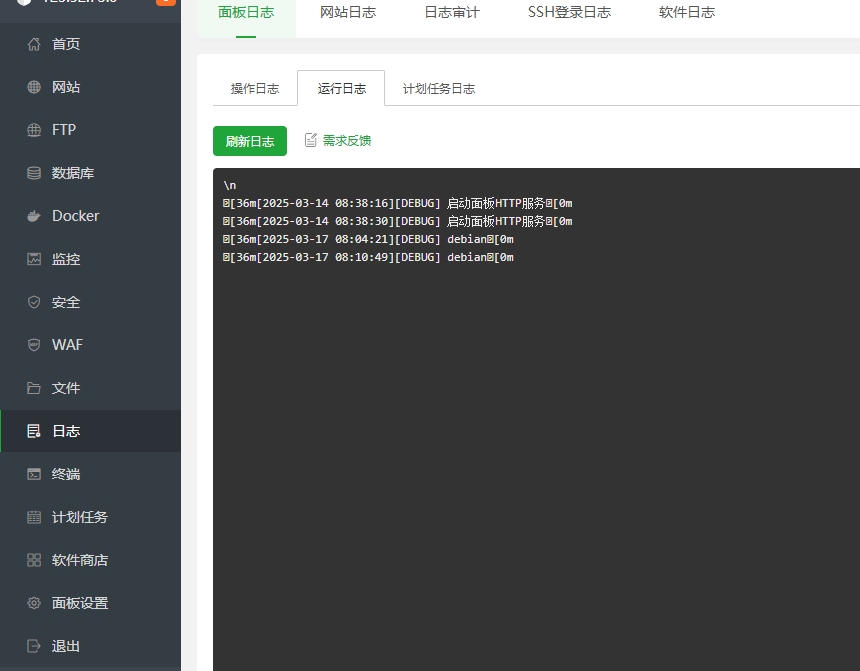Image resolution: width=860 pixels, height=671 pixels.
Task: Click the globe icon beside 网站
Action: click(x=34, y=87)
